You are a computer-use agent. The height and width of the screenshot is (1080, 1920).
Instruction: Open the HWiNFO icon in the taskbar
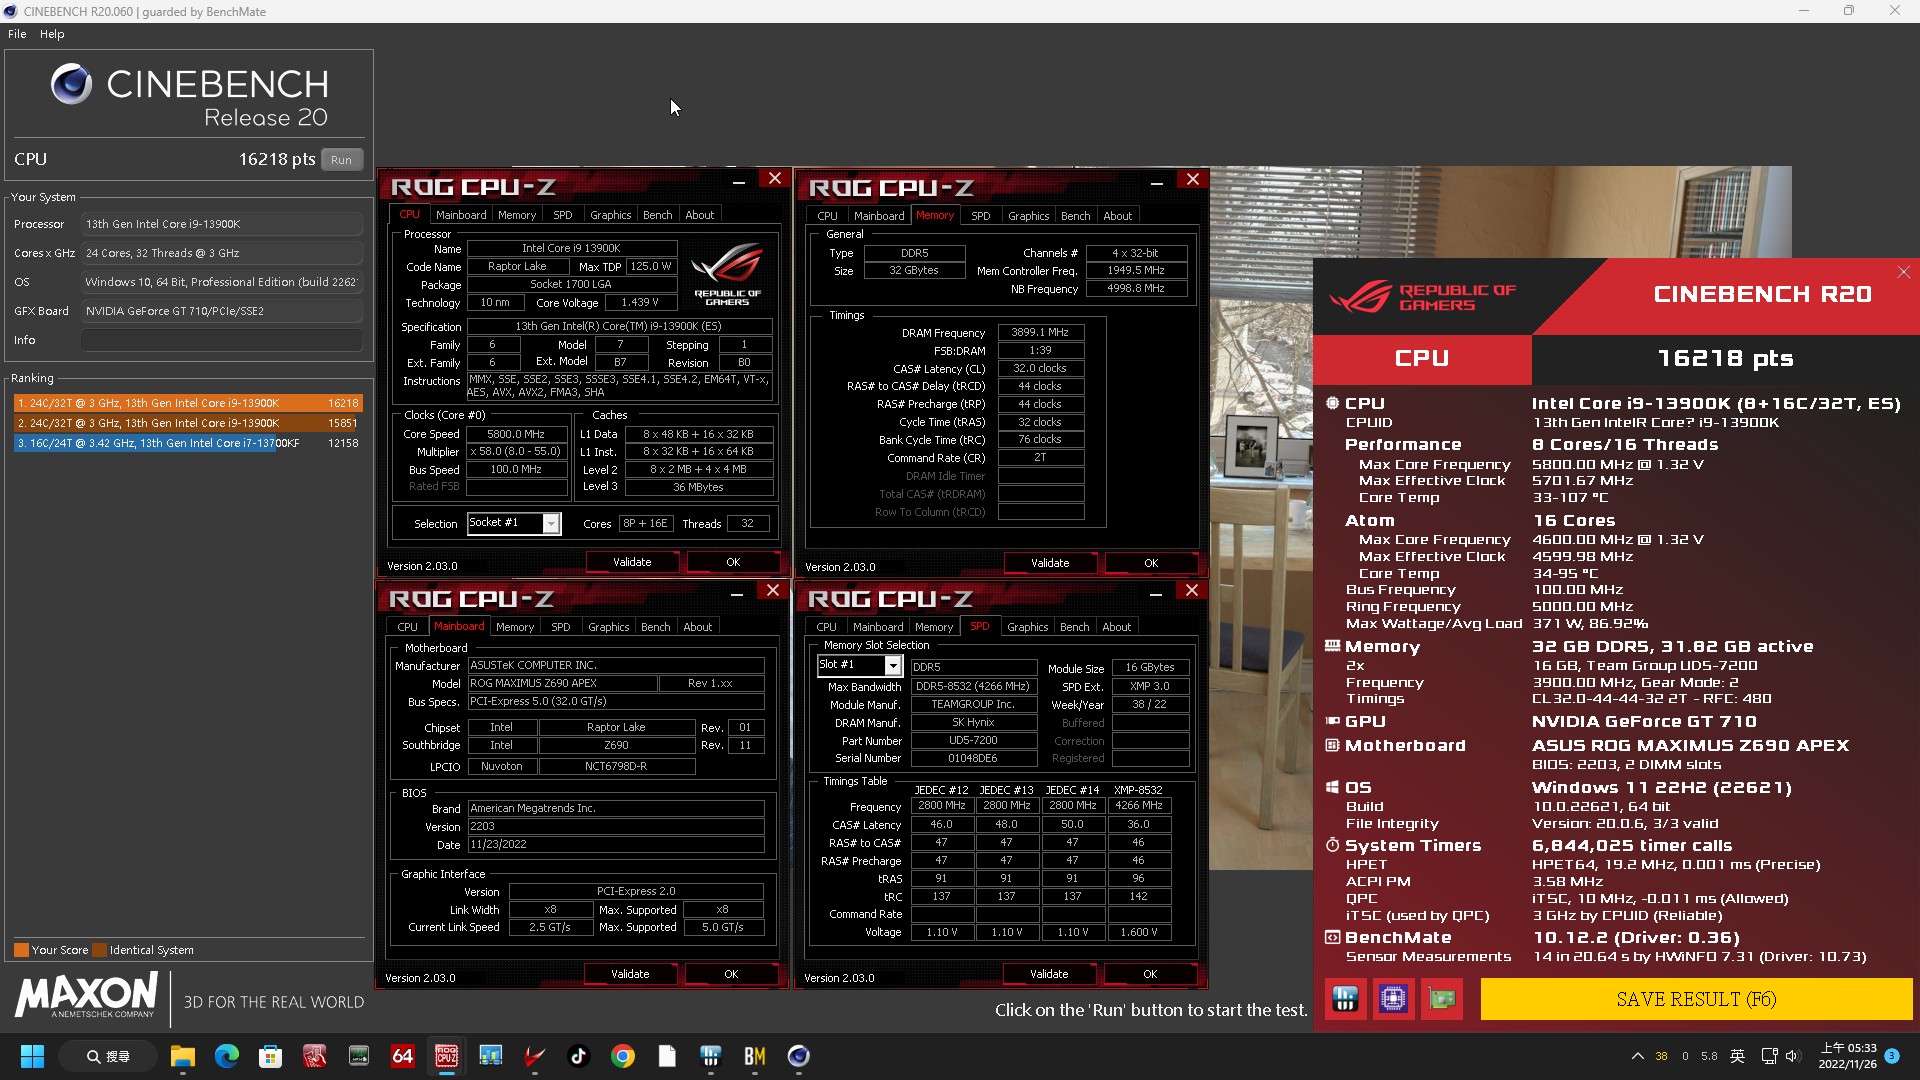[x=711, y=1056]
